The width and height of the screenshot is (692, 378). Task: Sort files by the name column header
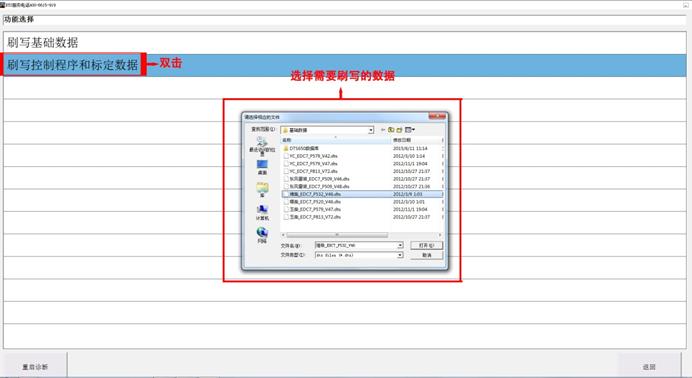pyautogui.click(x=335, y=140)
